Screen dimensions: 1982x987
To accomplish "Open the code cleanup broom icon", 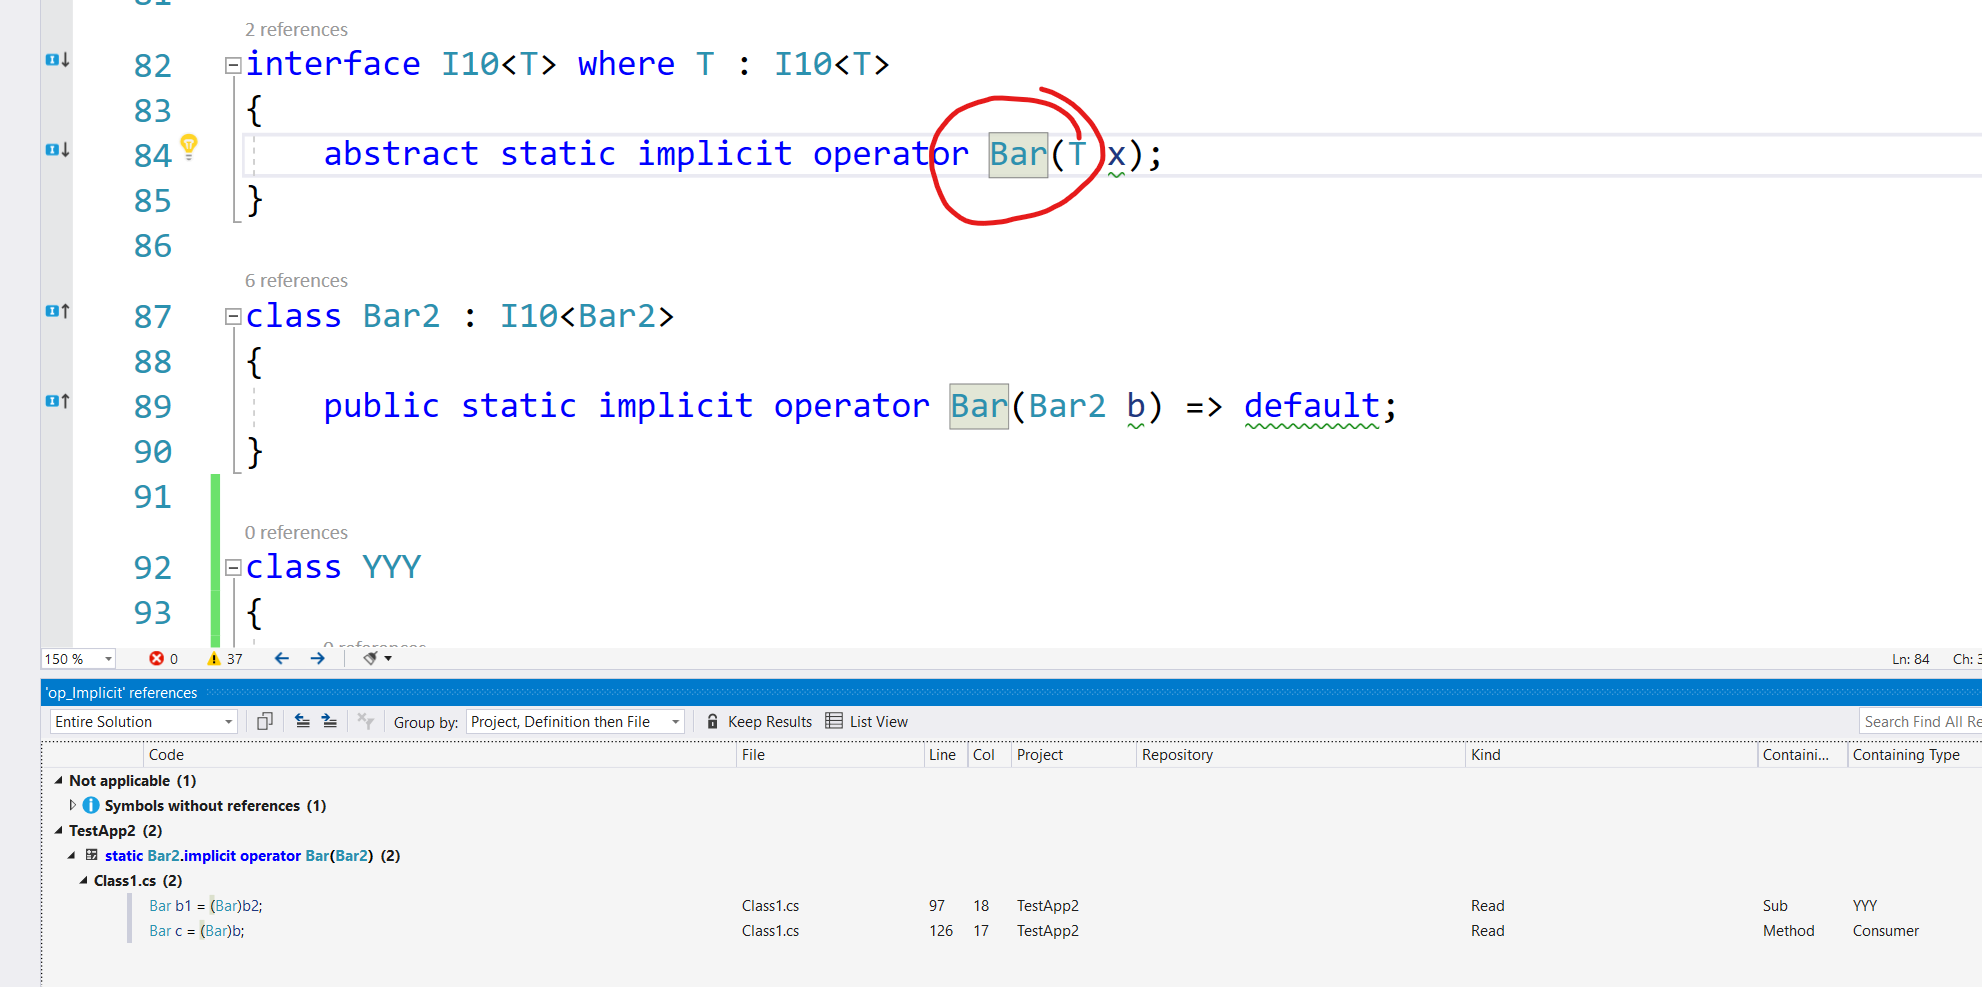I will [371, 658].
